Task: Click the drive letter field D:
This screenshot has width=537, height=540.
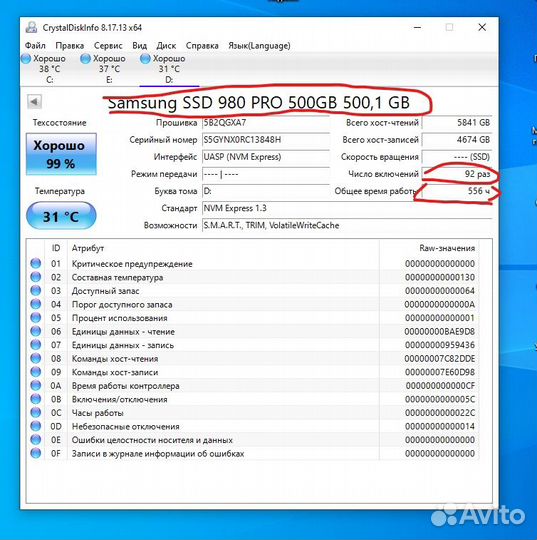Action: tap(266, 191)
